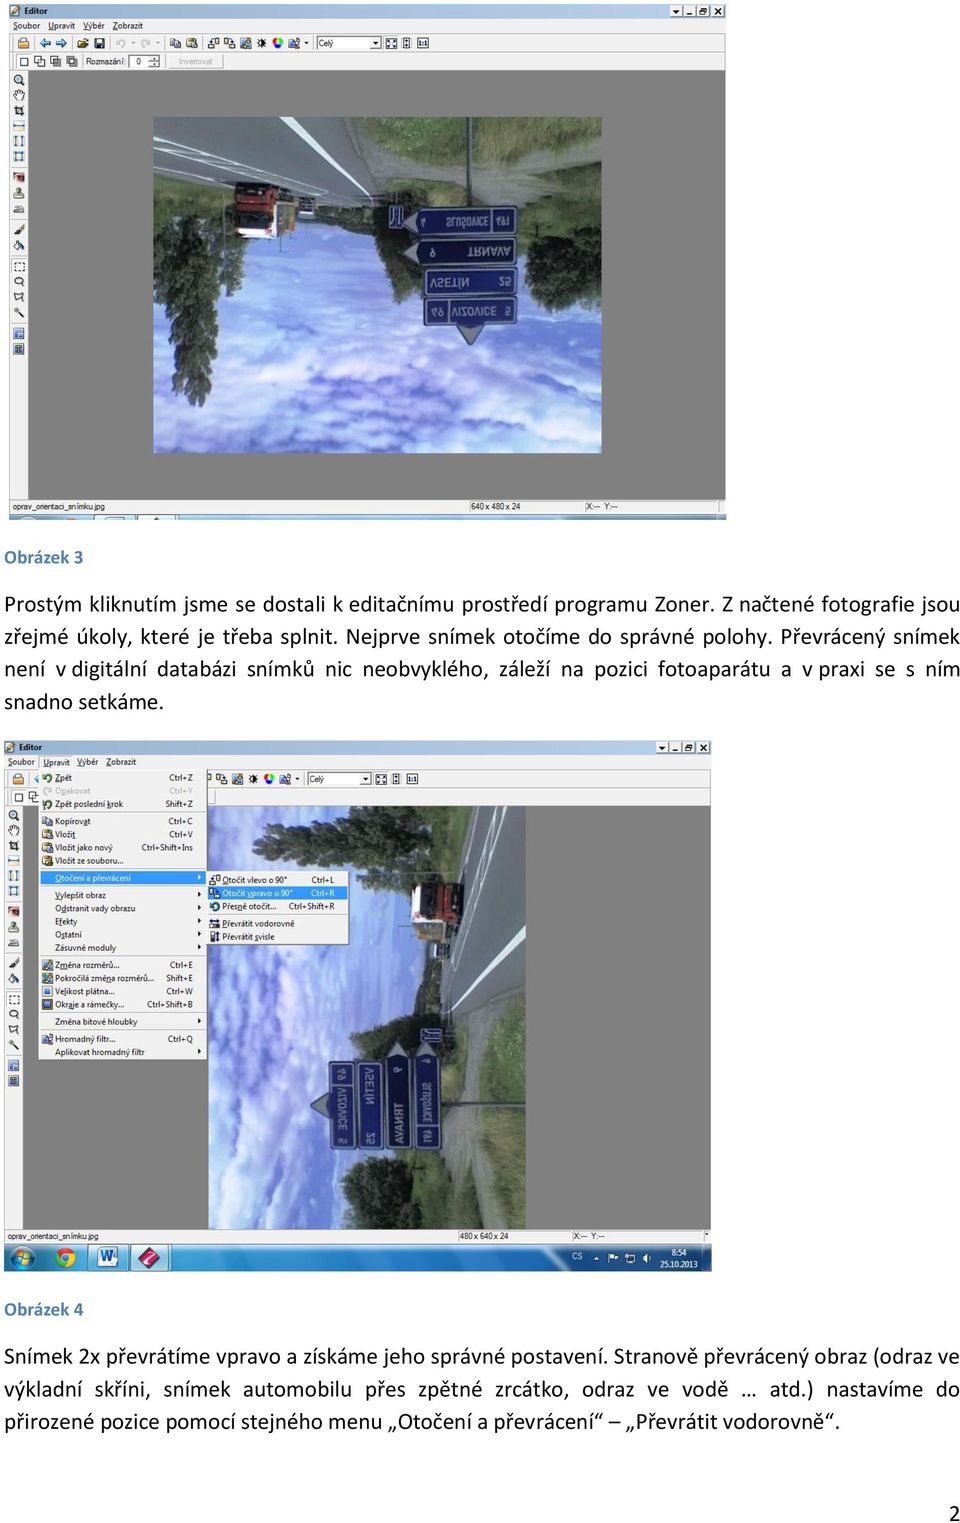960x1523 pixels.
Task: Select the Fill bucket tool in Obrázek 3 editor
Action: click(19, 245)
